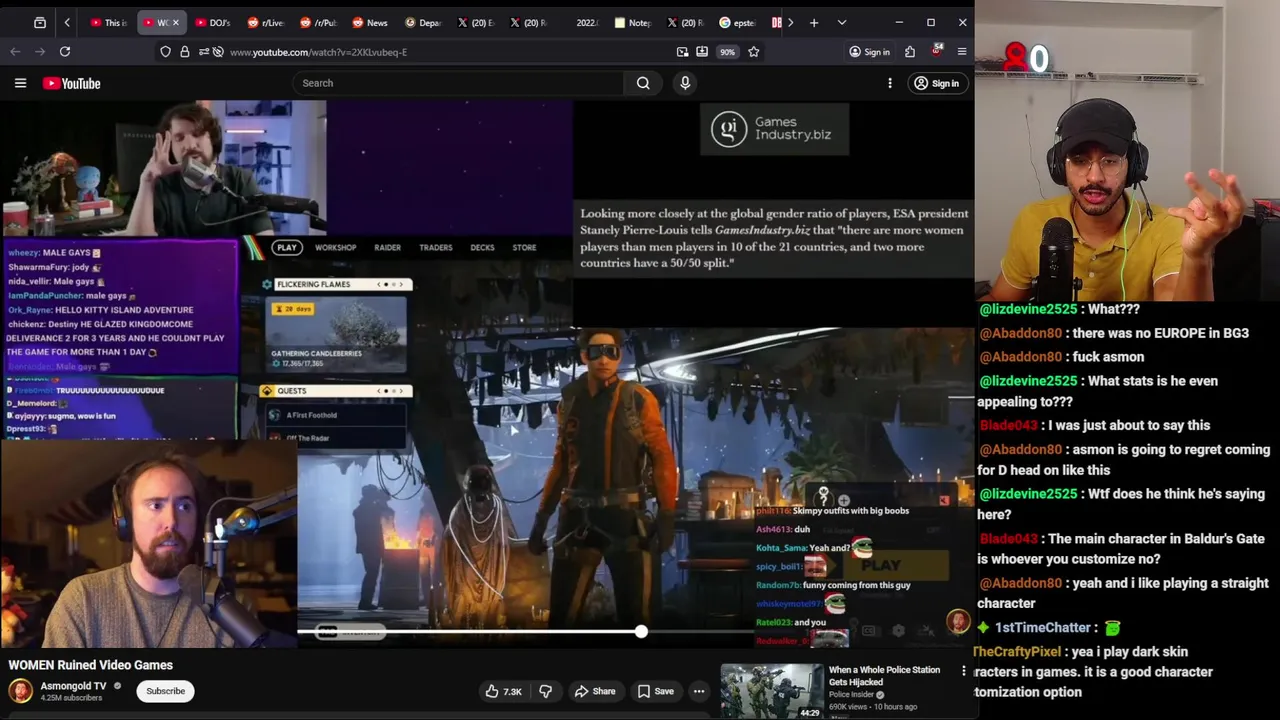
Task: Switch to the 'This is' YouTube tab
Action: tap(108, 22)
